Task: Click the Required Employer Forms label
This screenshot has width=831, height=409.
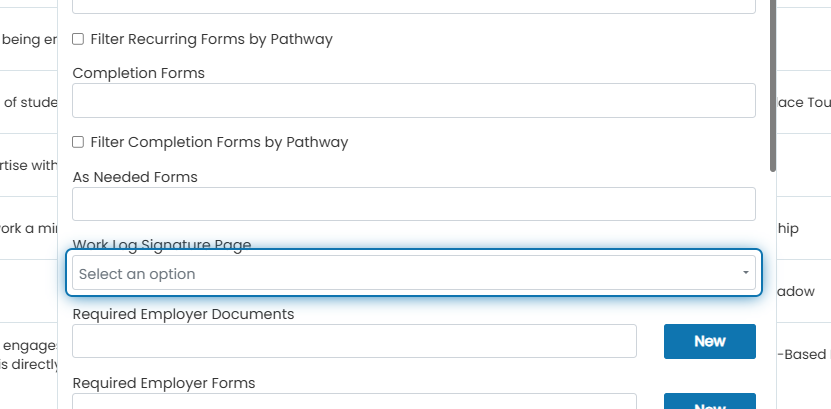Action: [164, 383]
